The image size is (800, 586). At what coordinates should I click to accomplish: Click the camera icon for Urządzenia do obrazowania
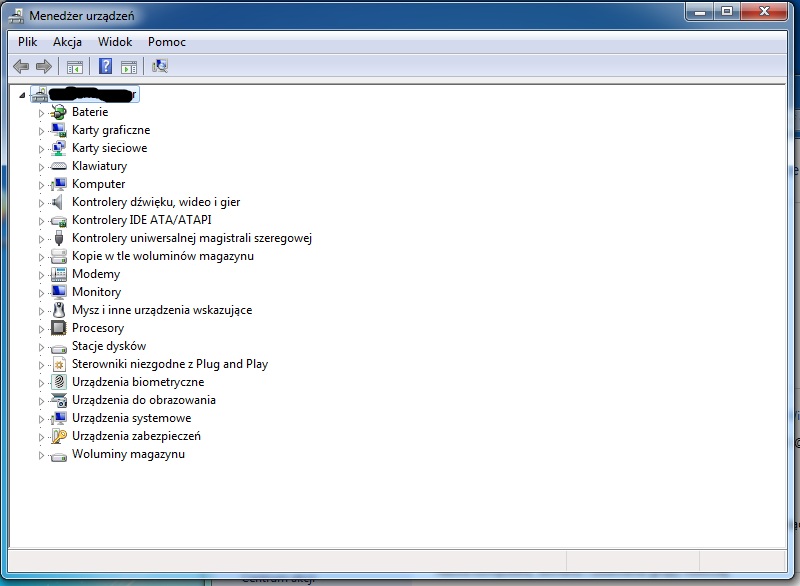point(59,400)
